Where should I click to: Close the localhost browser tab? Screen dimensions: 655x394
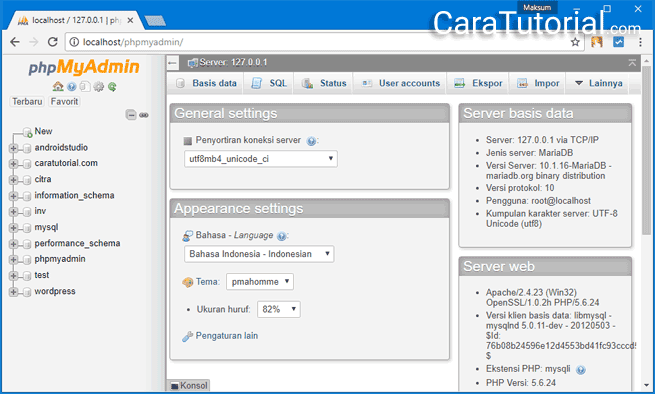pos(130,20)
